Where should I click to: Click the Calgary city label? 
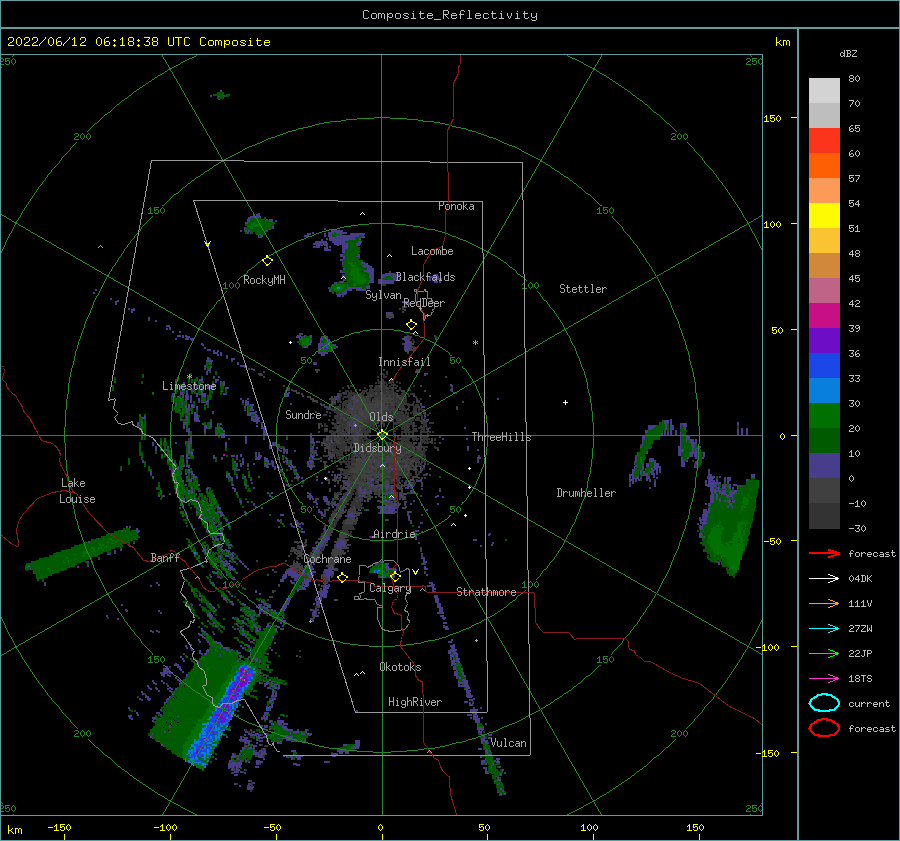click(x=390, y=588)
